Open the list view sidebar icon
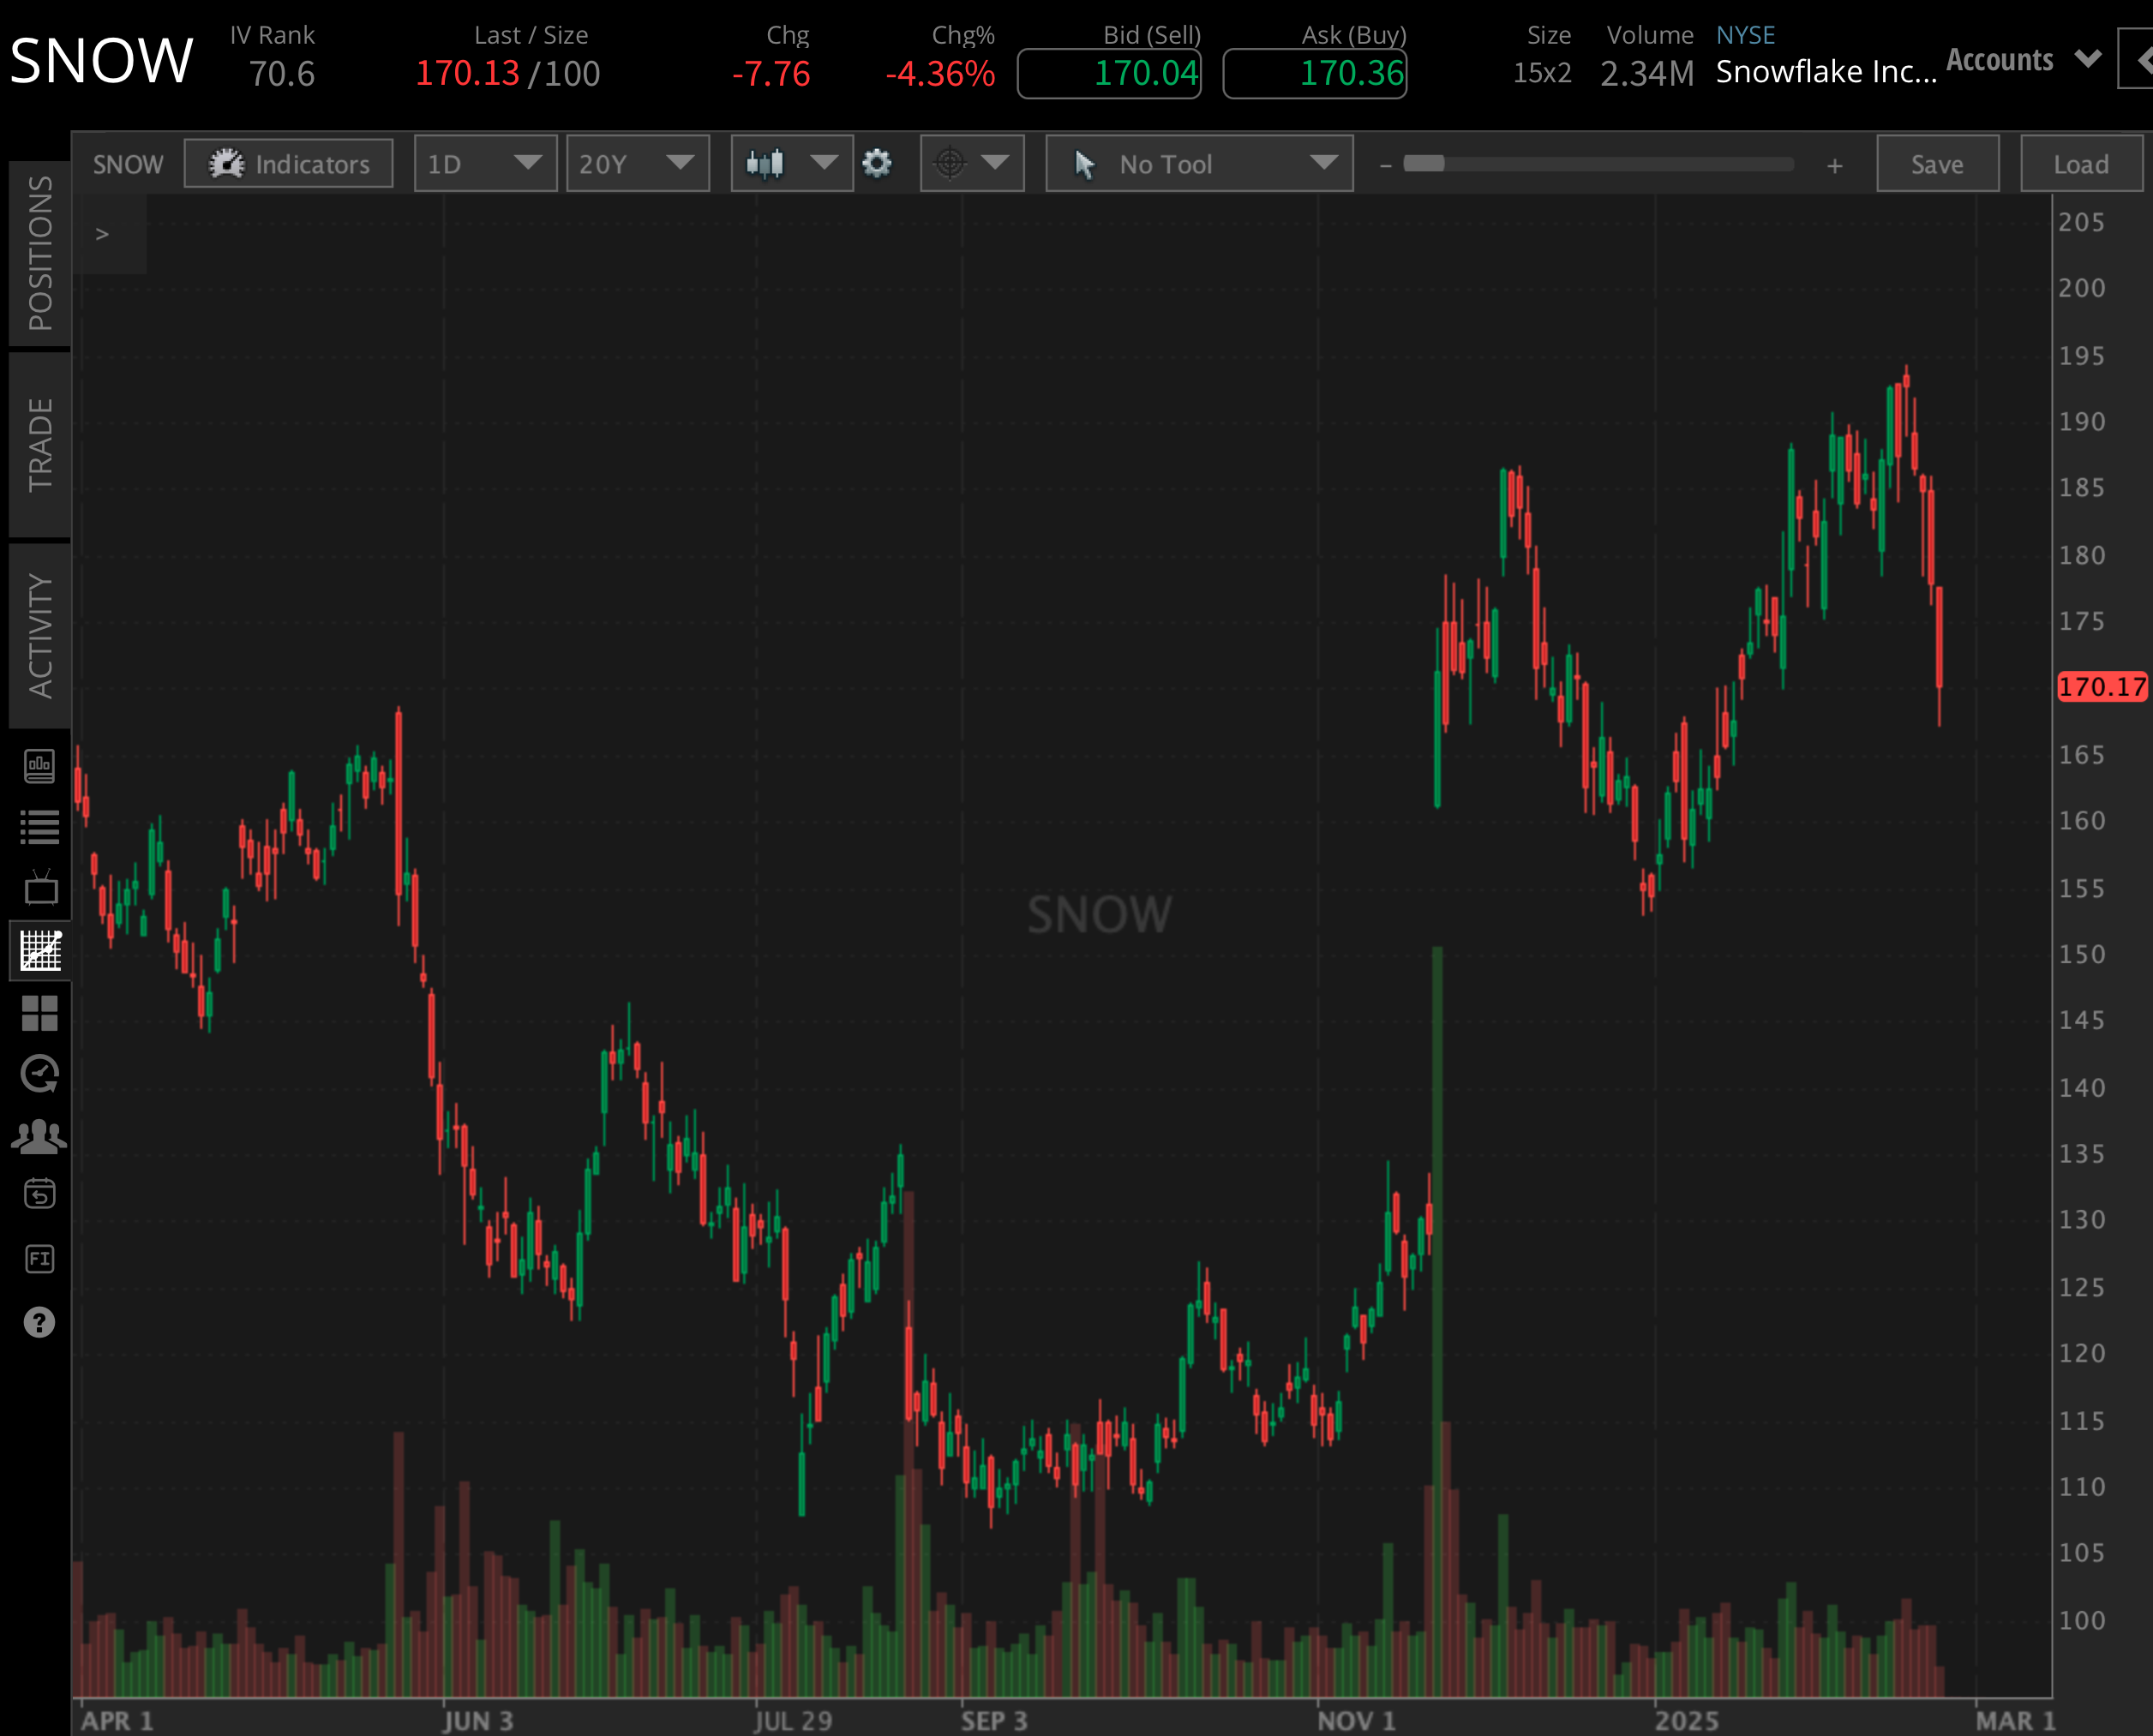The height and width of the screenshot is (1736, 2153). 40,828
